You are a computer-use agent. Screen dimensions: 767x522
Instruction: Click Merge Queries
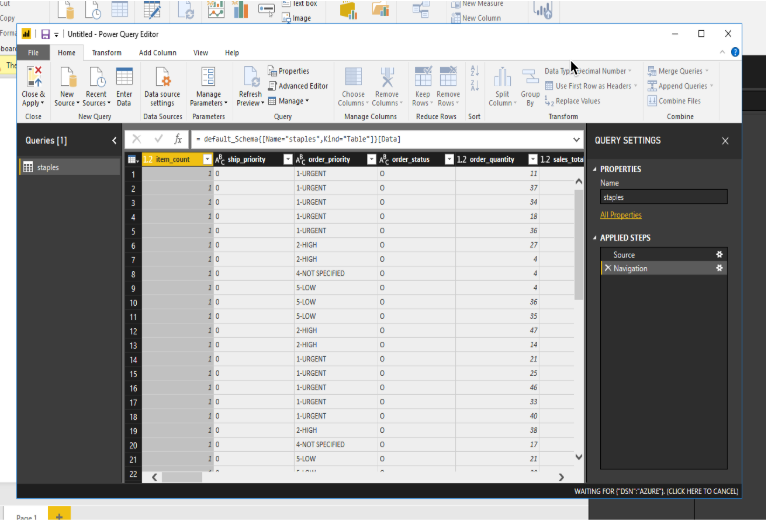click(x=678, y=71)
